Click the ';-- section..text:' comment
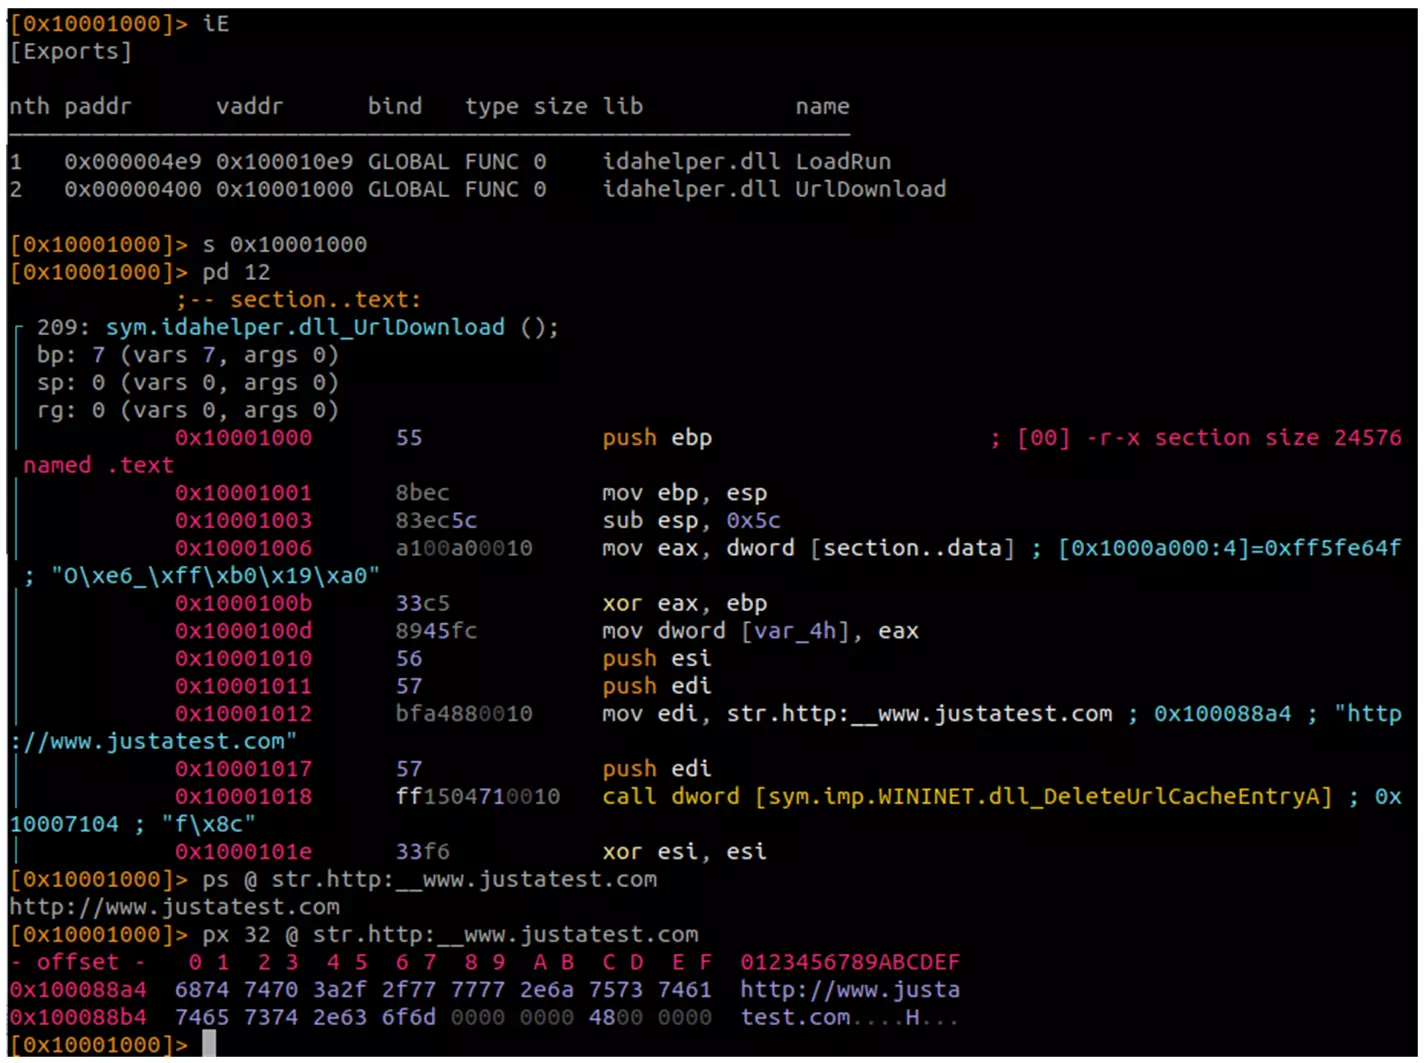 [x=298, y=300]
